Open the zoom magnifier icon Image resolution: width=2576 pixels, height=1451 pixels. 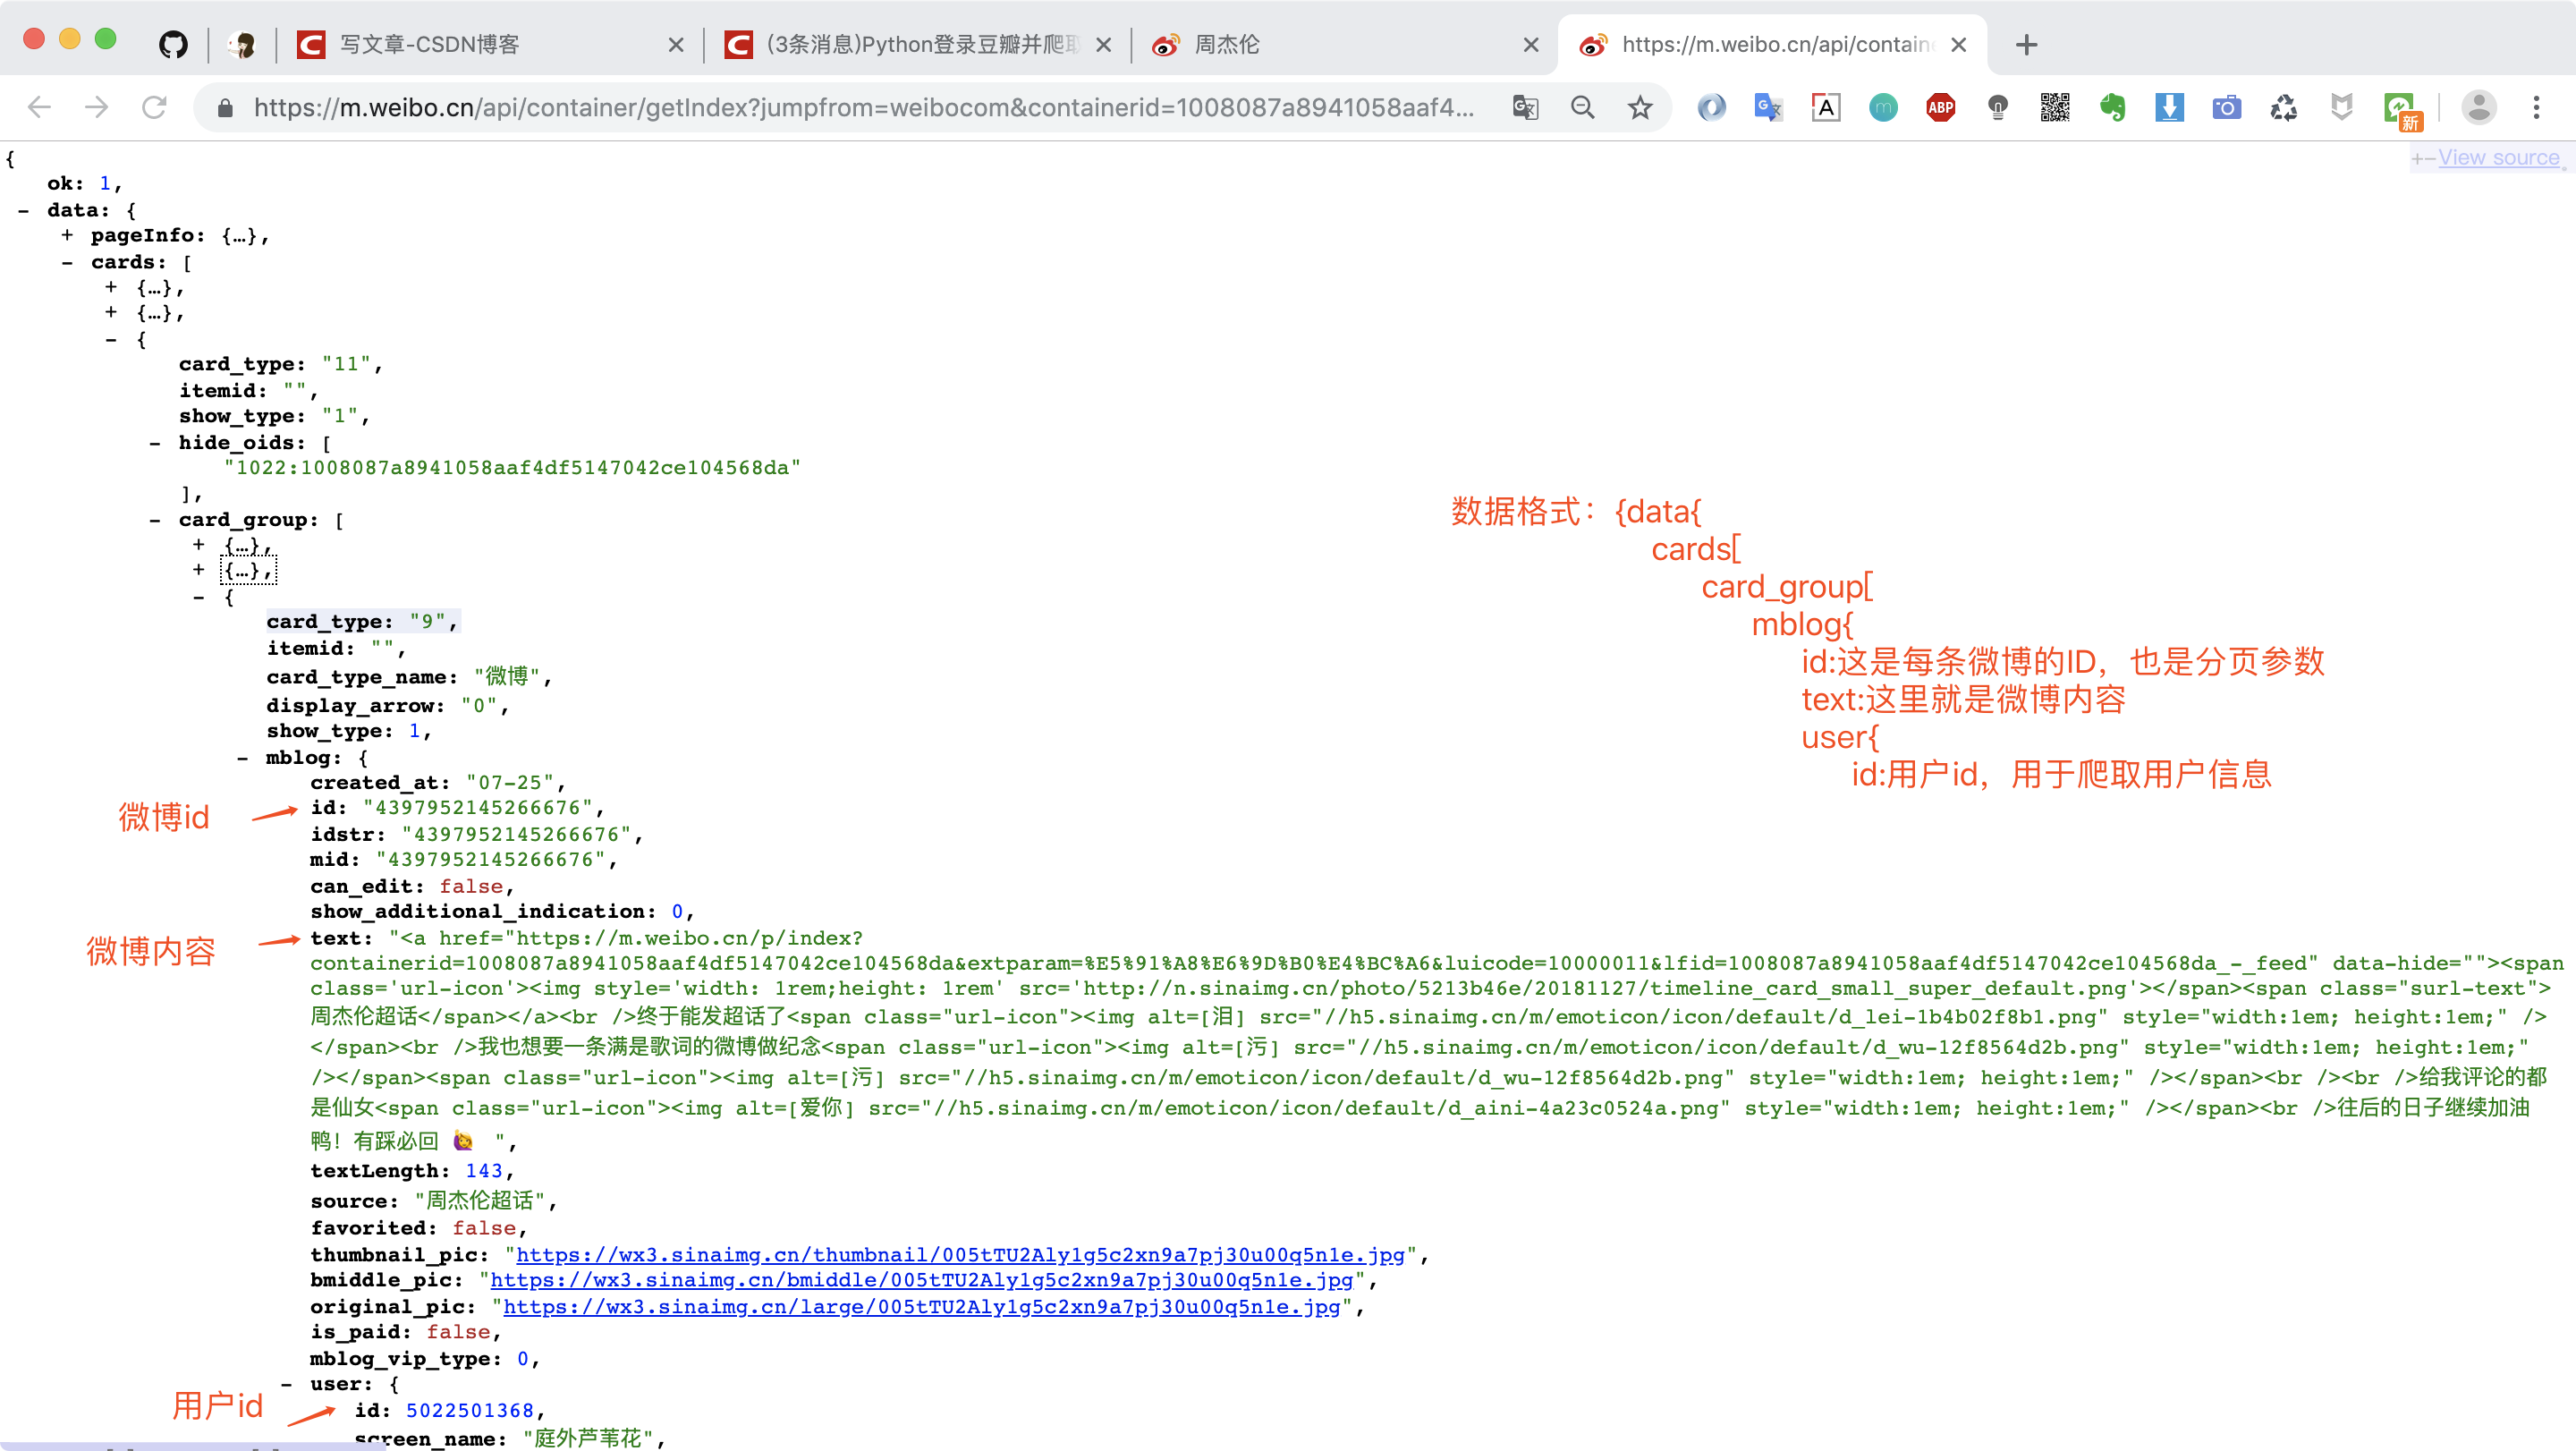pyautogui.click(x=1582, y=107)
